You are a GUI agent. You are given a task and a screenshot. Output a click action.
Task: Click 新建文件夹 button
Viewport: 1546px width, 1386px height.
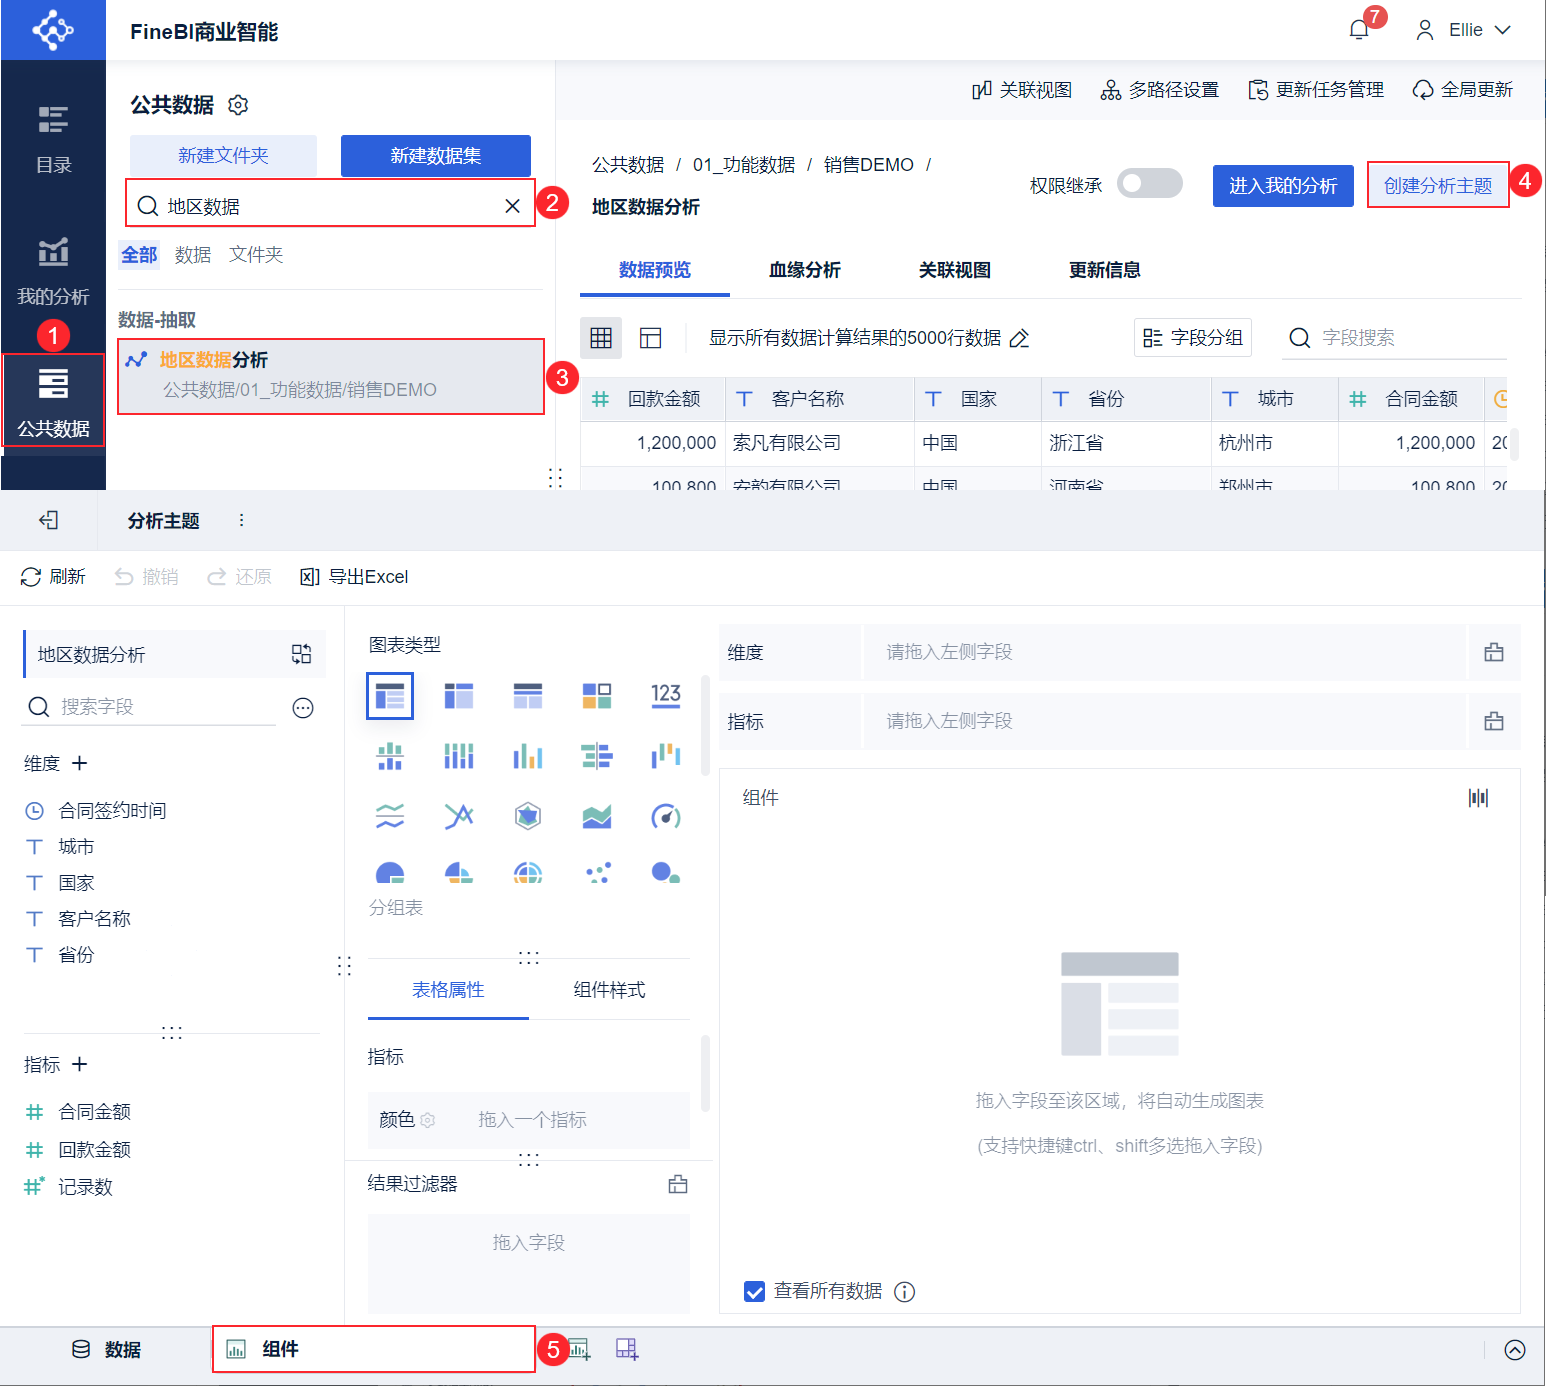[x=223, y=156]
